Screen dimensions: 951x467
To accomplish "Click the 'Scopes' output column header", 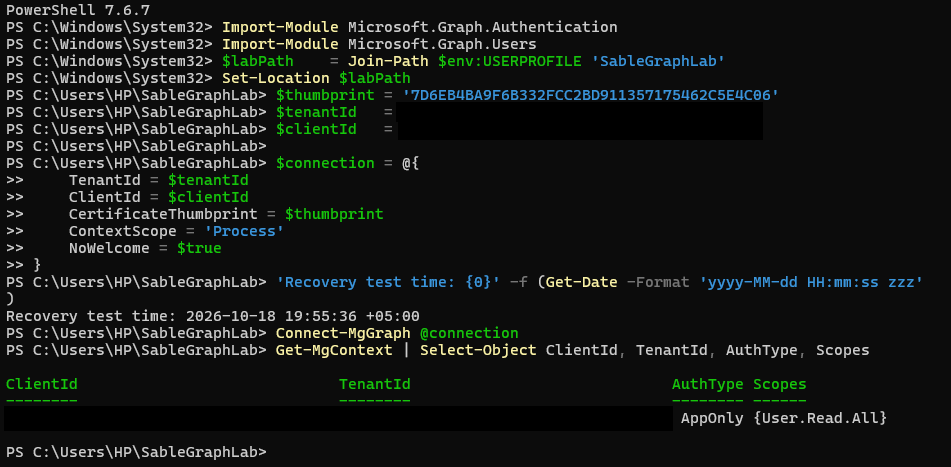I will (x=780, y=384).
